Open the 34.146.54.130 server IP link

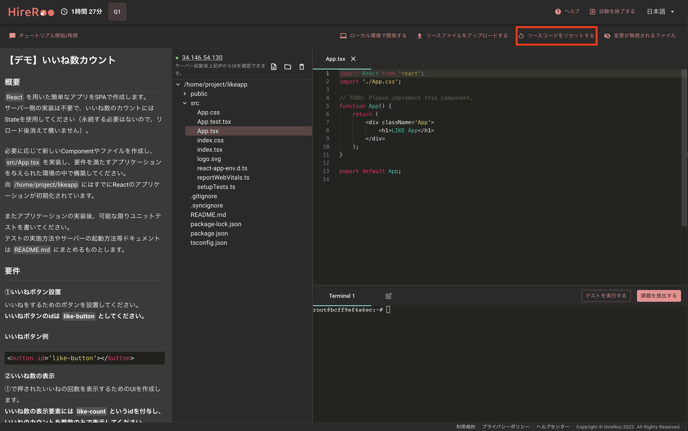point(202,57)
